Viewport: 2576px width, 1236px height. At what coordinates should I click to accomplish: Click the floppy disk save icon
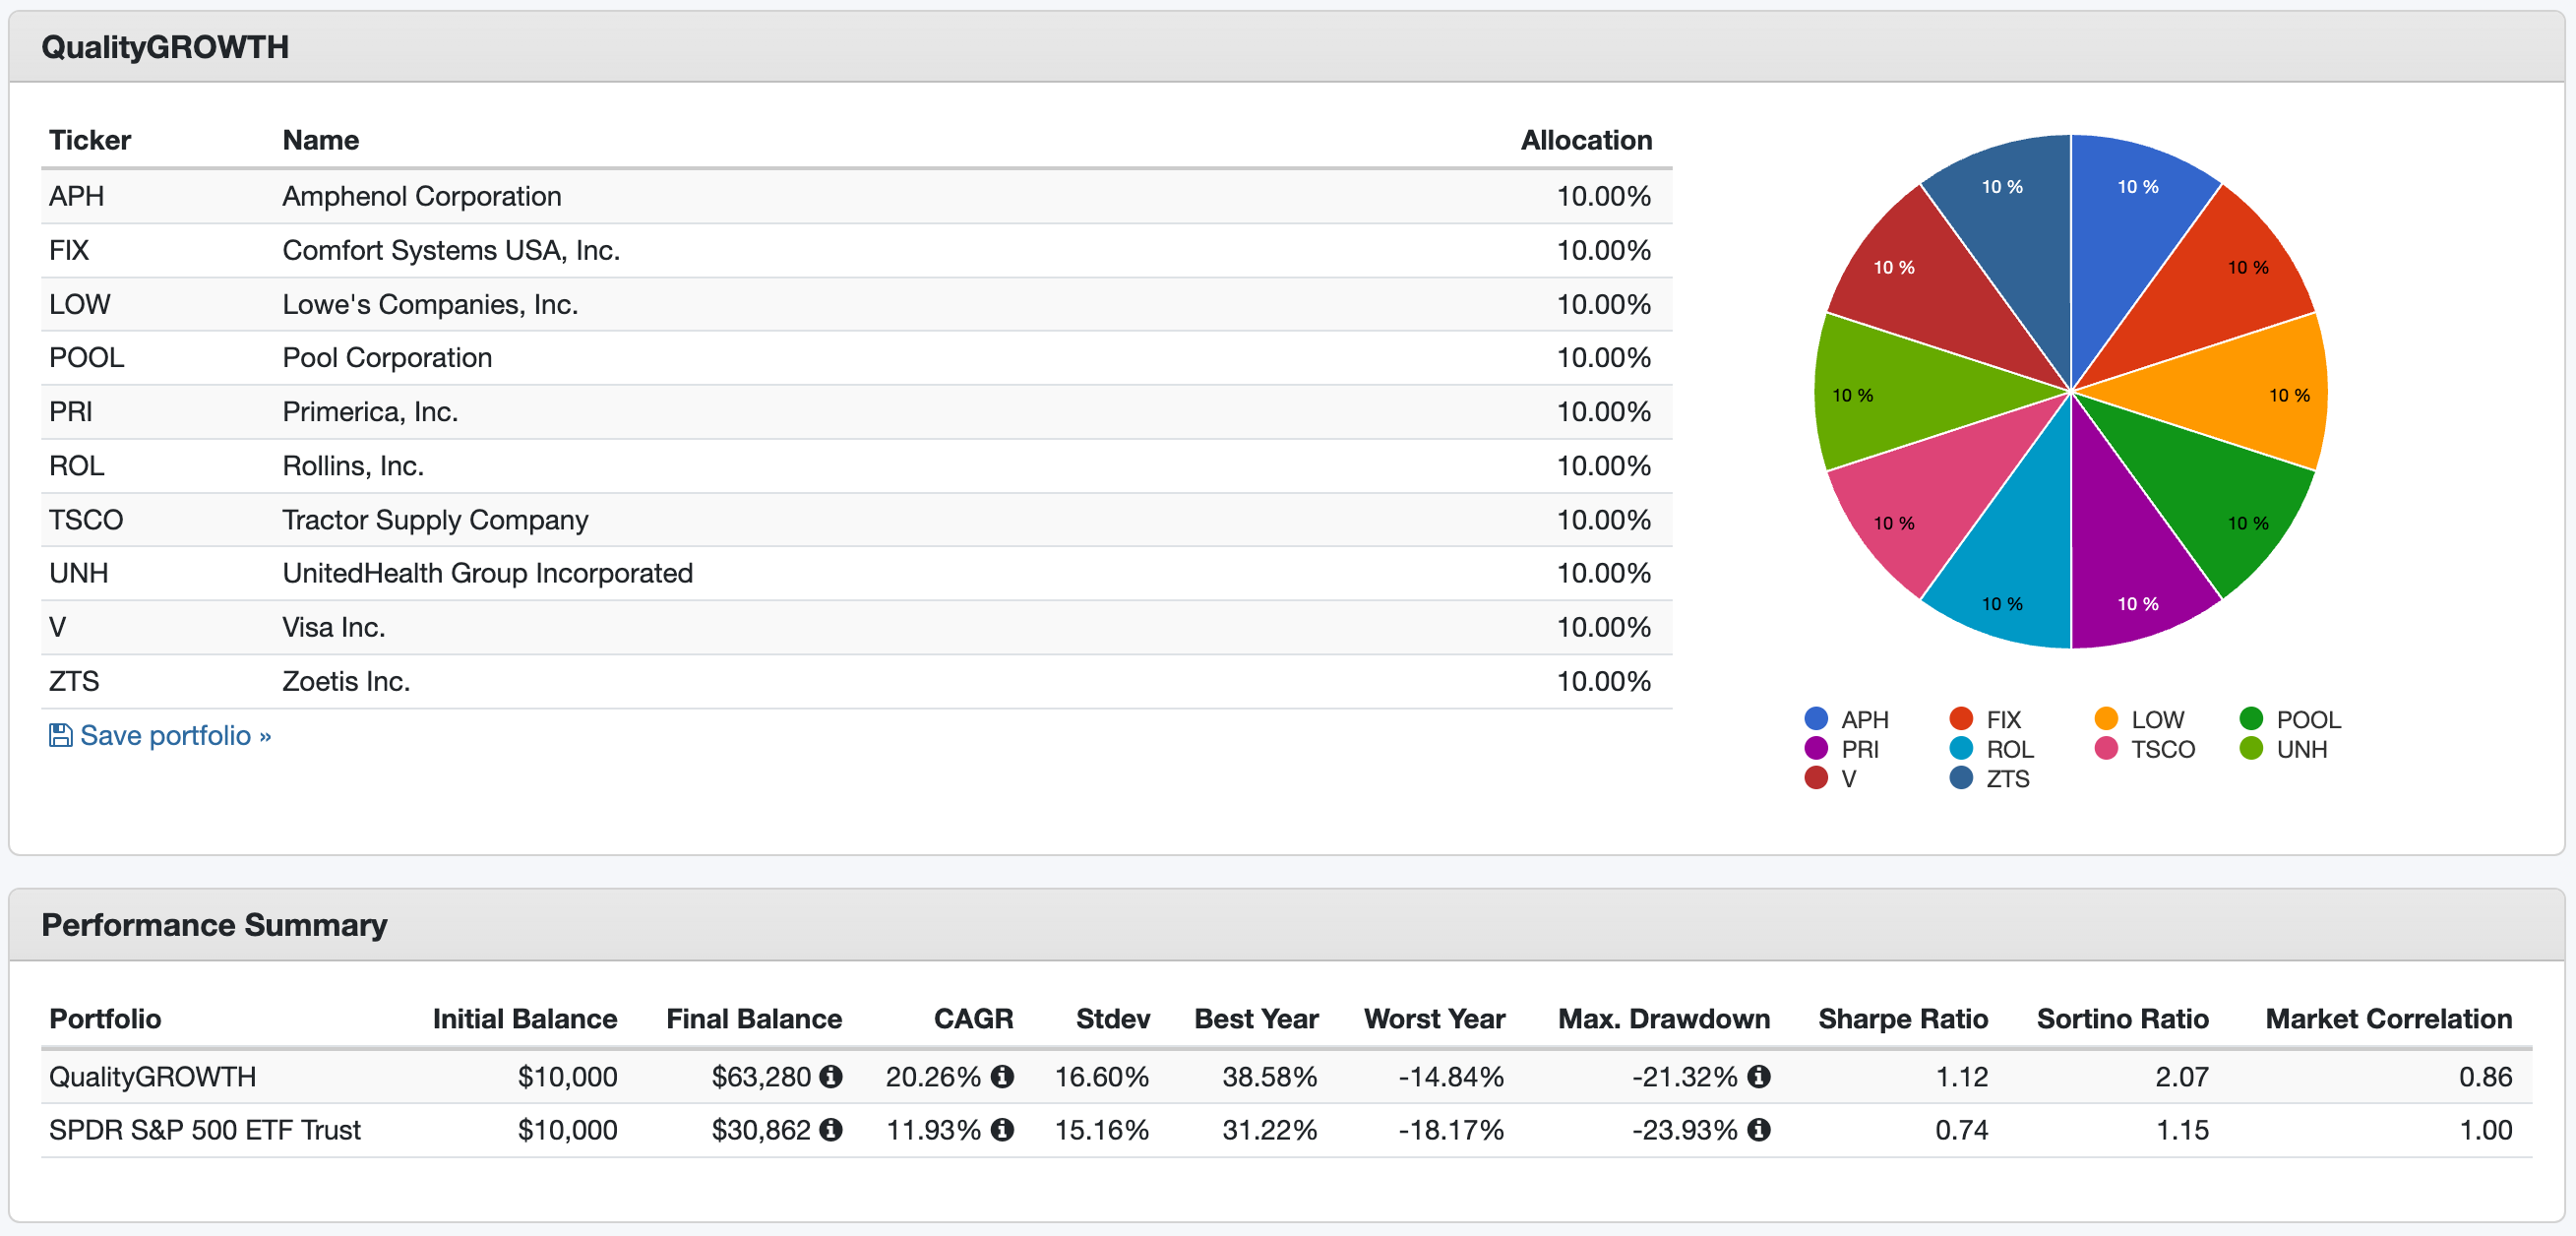click(60, 736)
